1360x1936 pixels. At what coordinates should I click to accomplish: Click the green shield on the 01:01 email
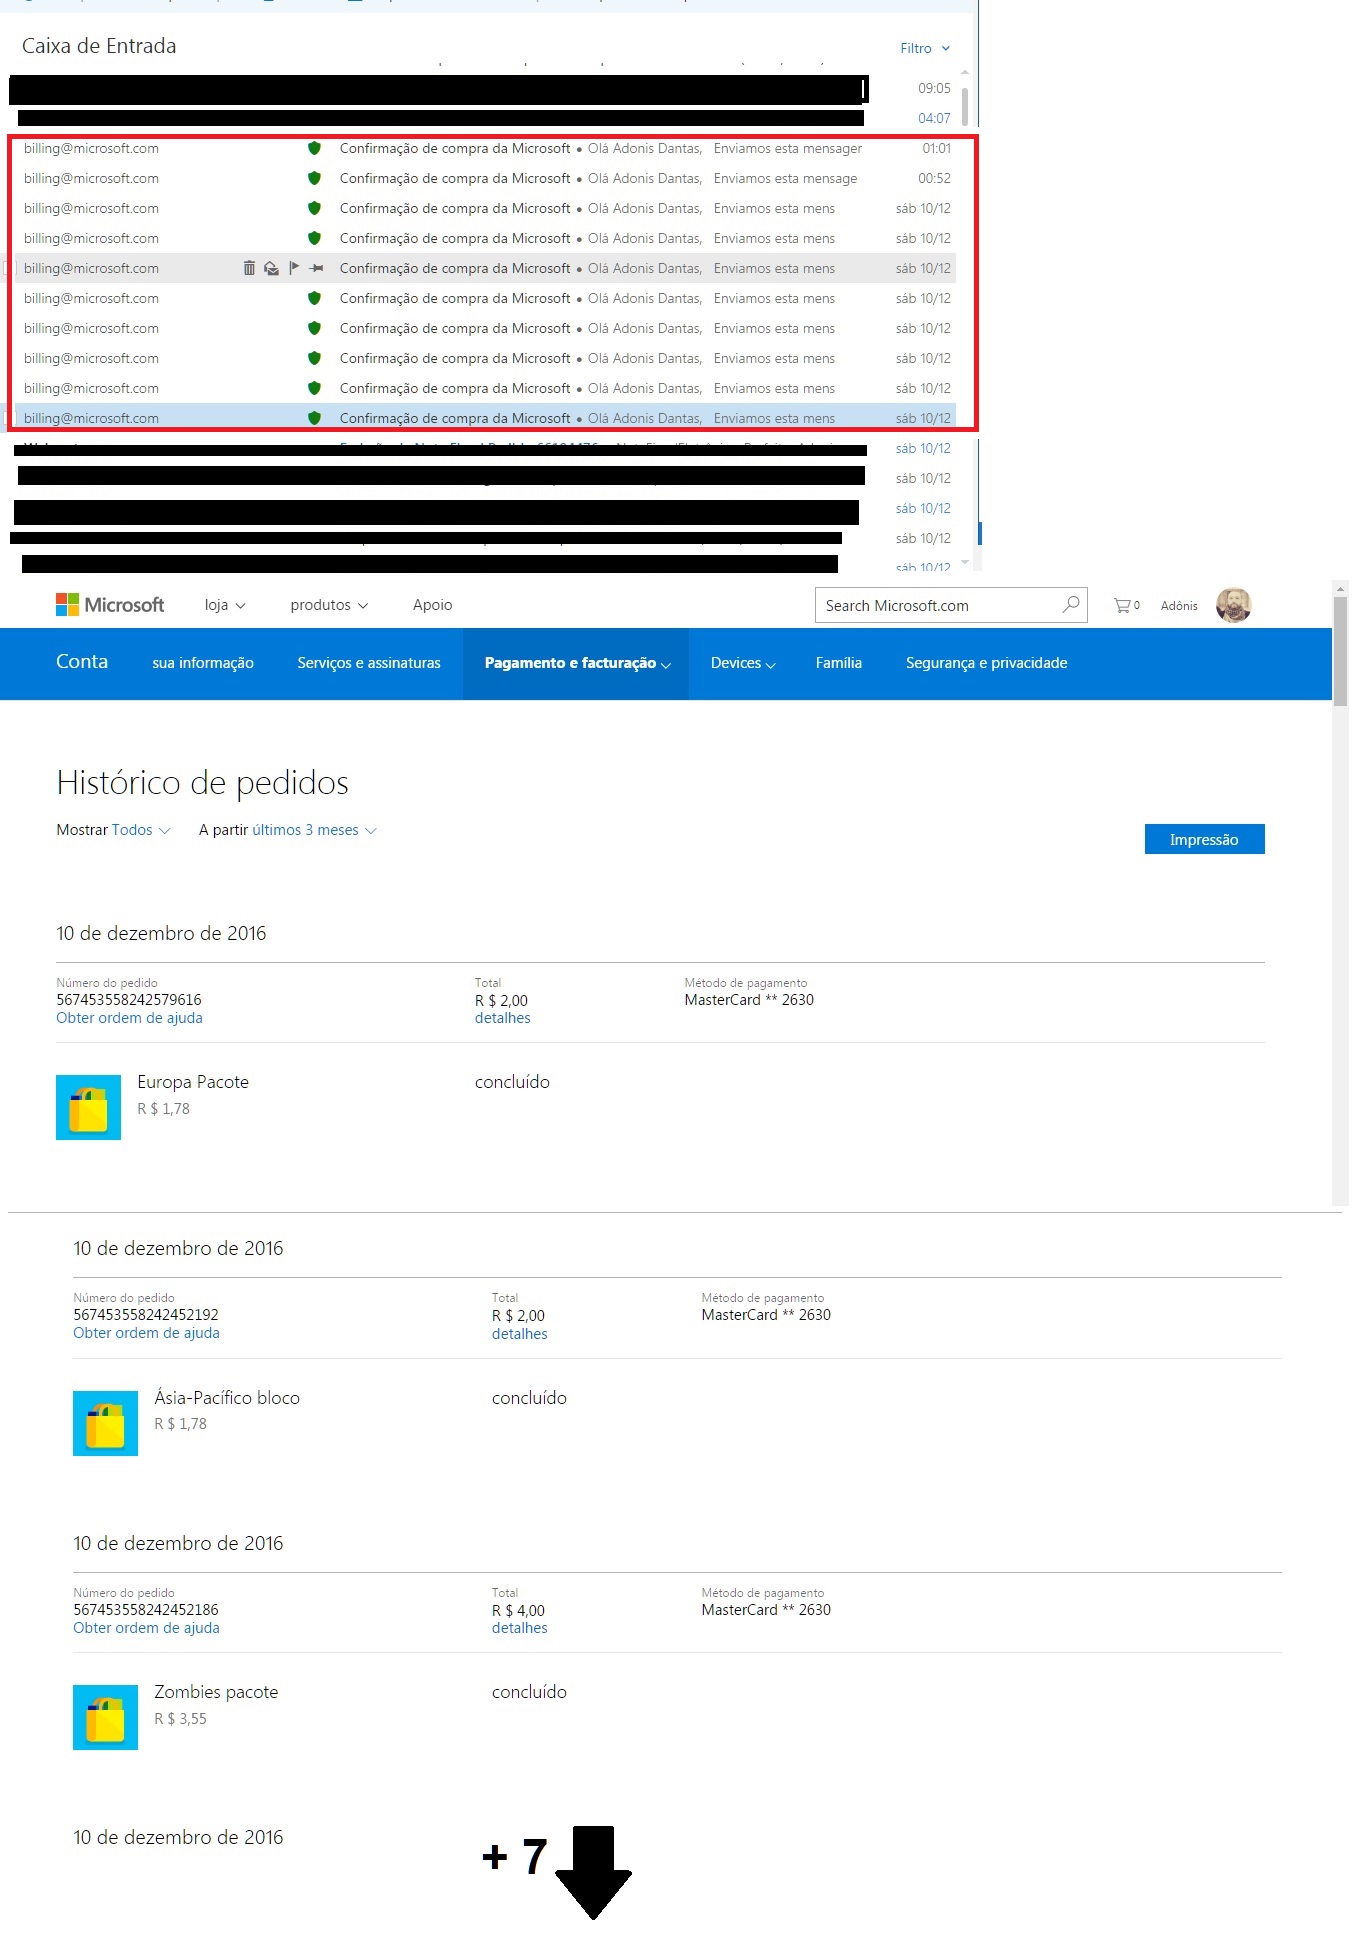pyautogui.click(x=314, y=148)
